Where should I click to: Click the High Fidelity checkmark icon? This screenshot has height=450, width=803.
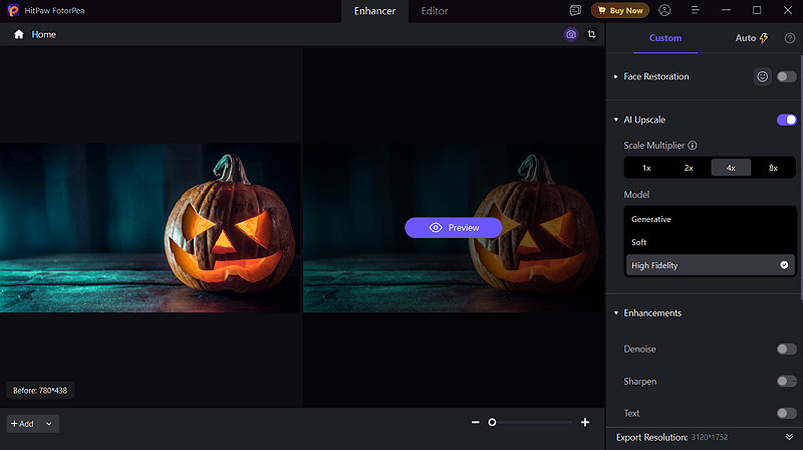pyautogui.click(x=784, y=265)
